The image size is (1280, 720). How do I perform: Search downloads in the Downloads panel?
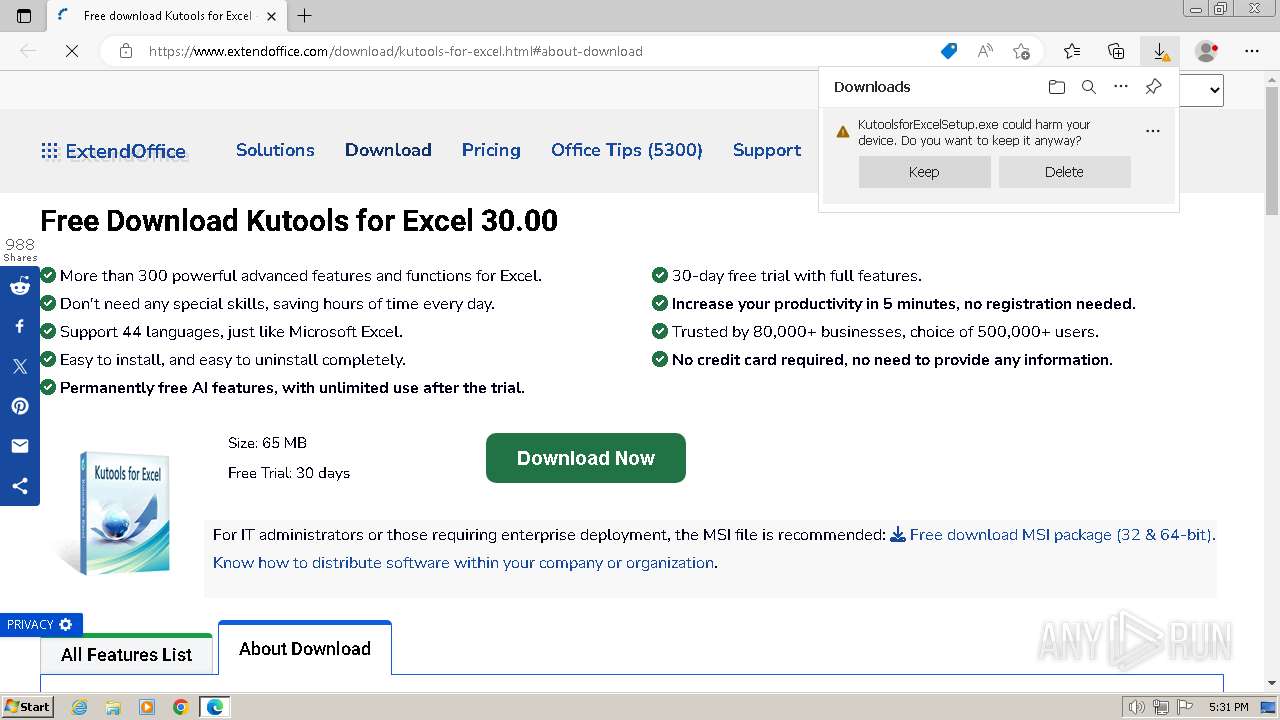pyautogui.click(x=1089, y=87)
